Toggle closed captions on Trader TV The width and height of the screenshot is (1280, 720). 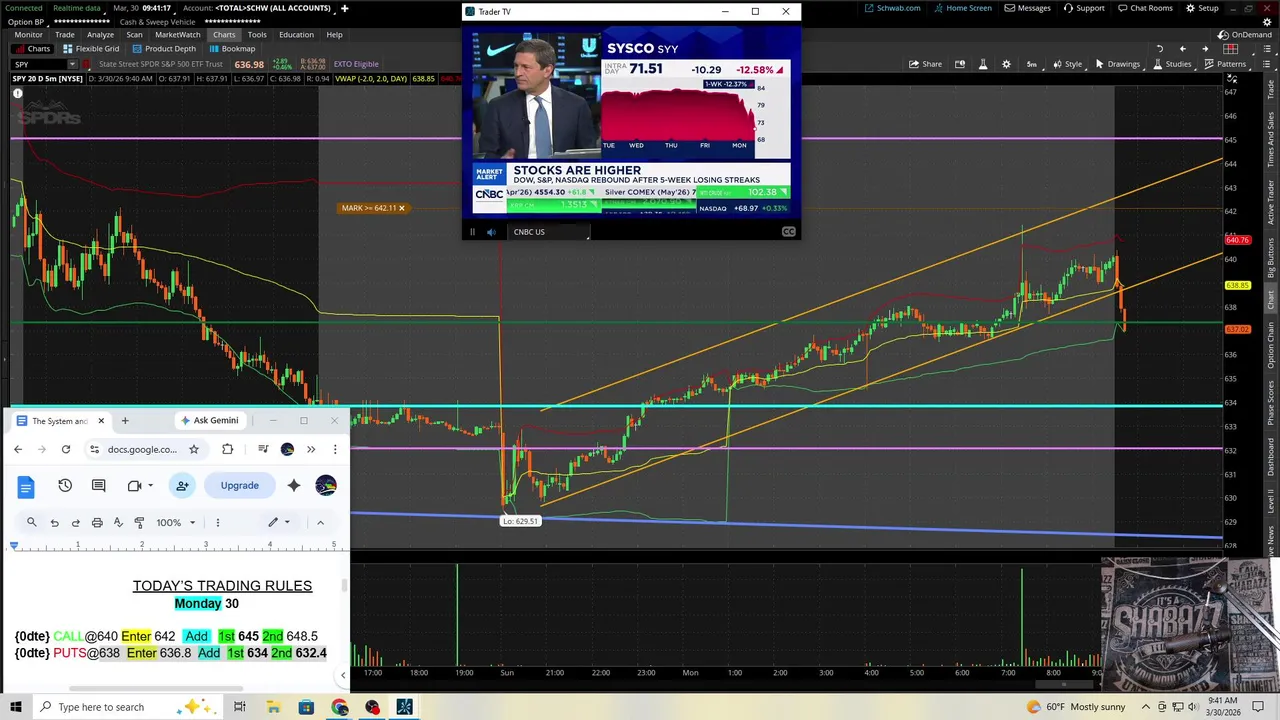[x=789, y=232]
